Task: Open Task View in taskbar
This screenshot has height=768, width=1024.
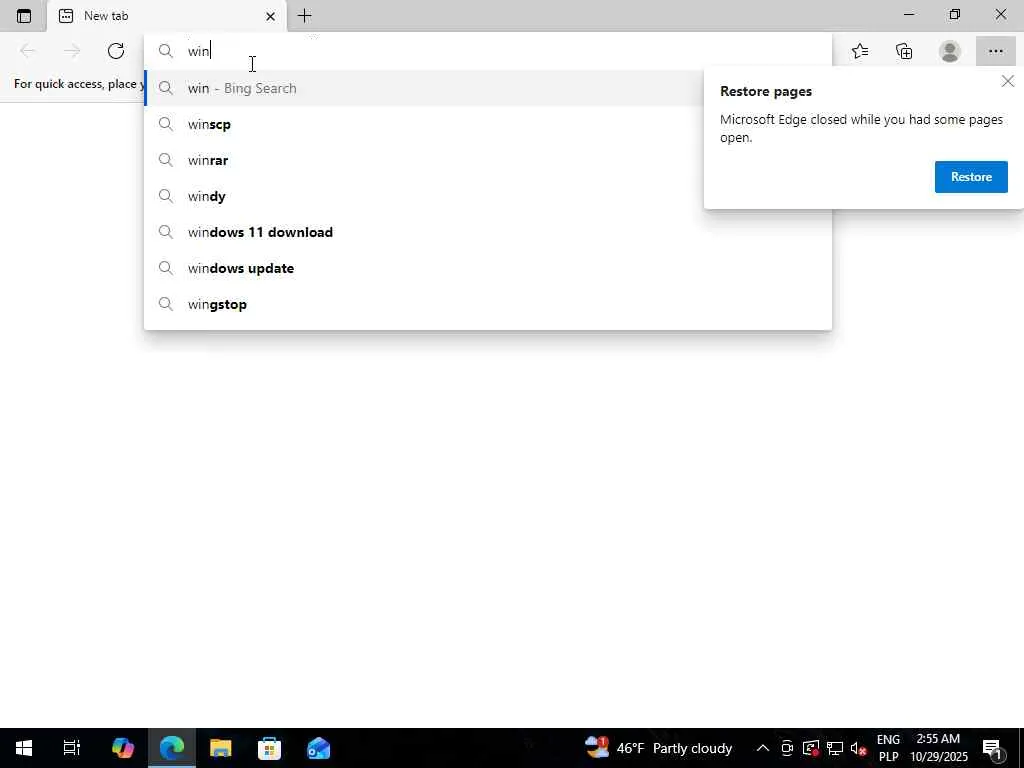Action: pyautogui.click(x=72, y=748)
